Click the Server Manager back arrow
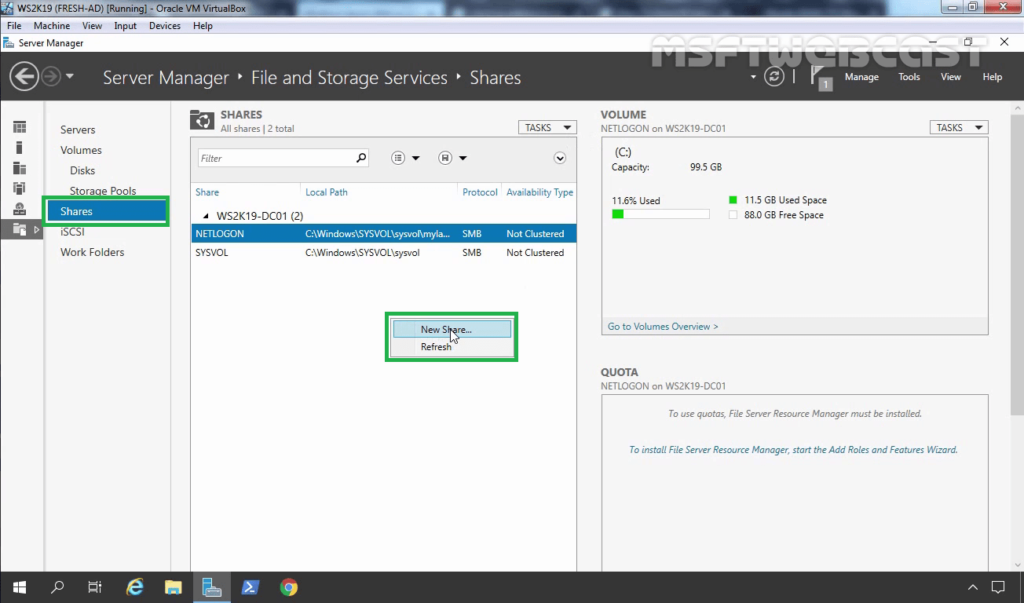The height and width of the screenshot is (603, 1024). [24, 77]
